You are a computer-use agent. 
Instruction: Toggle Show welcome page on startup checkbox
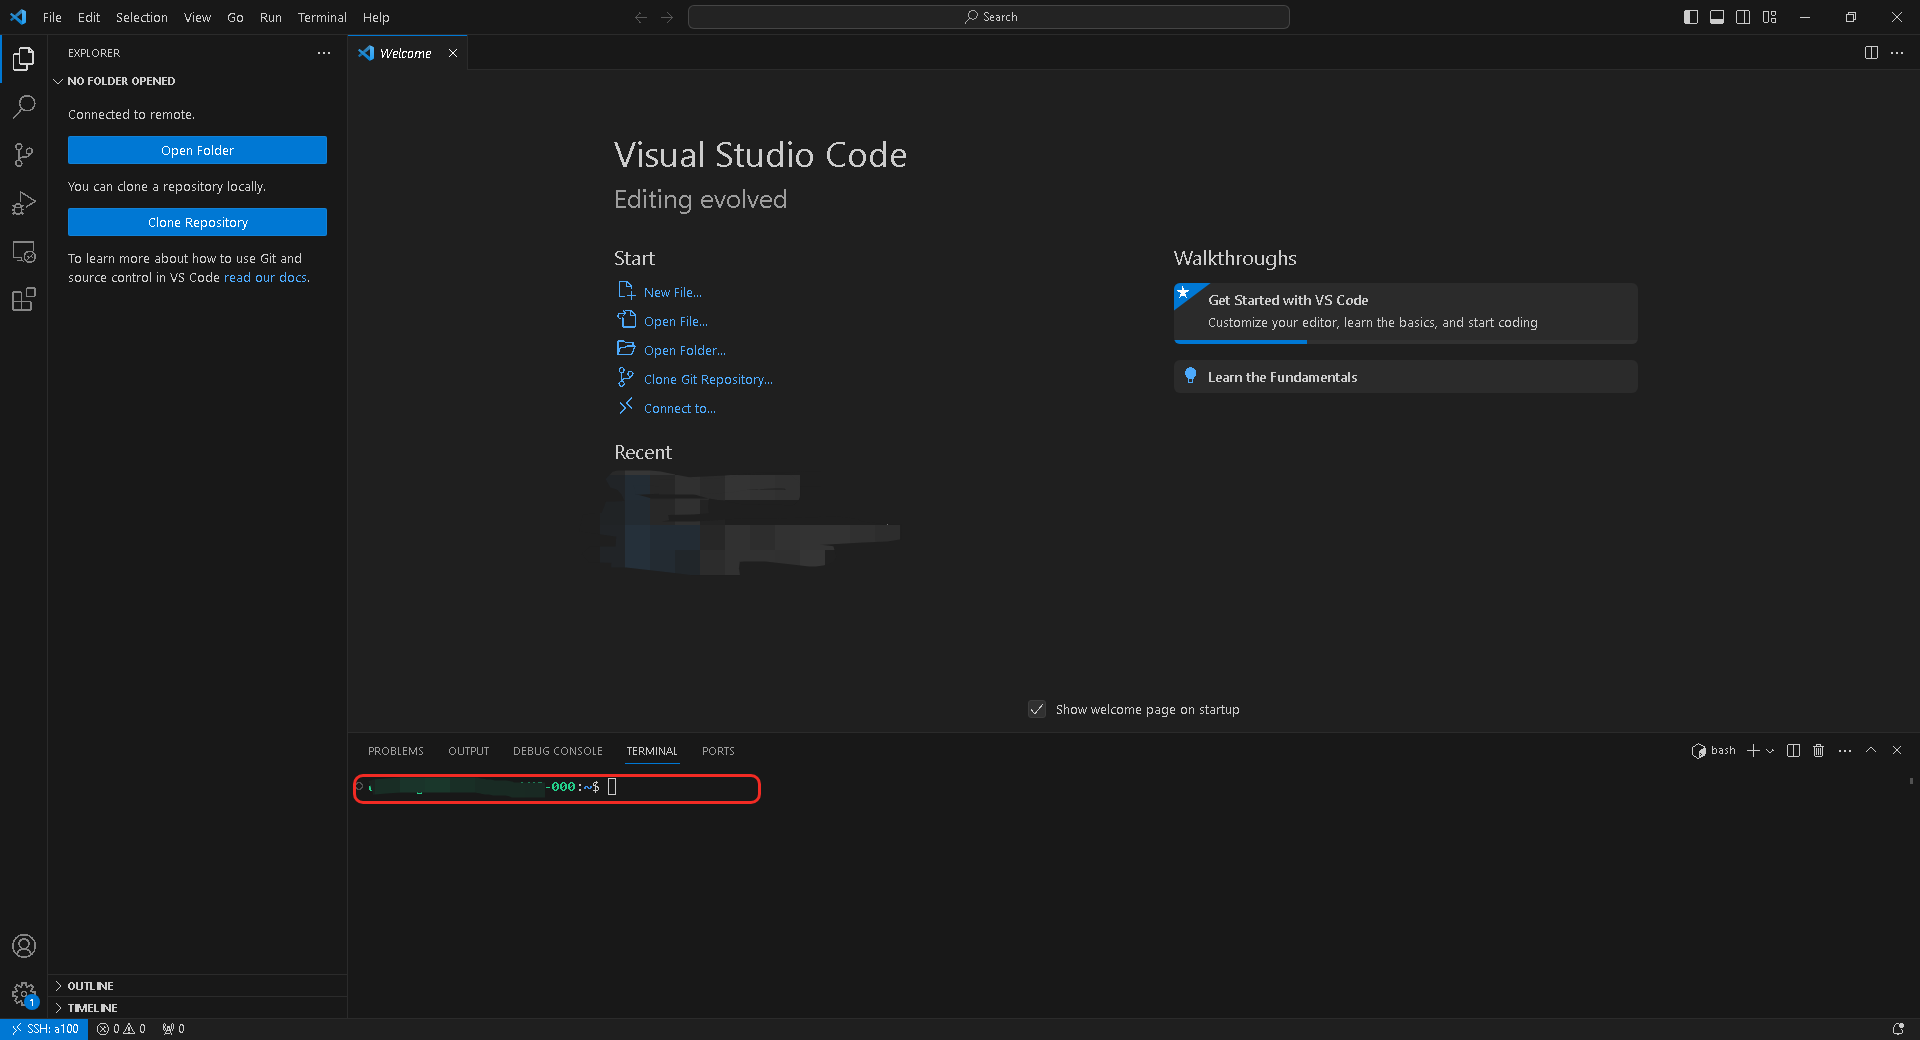point(1037,709)
